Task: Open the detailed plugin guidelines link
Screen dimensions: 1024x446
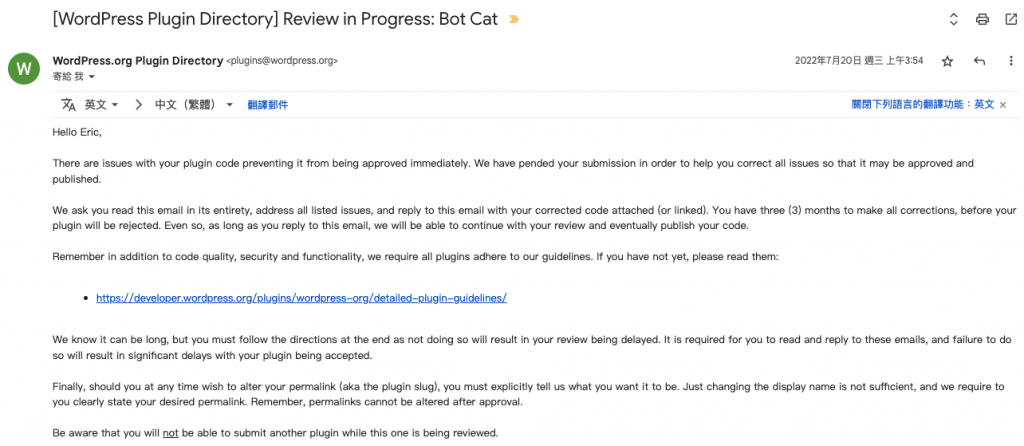Action: click(x=301, y=298)
